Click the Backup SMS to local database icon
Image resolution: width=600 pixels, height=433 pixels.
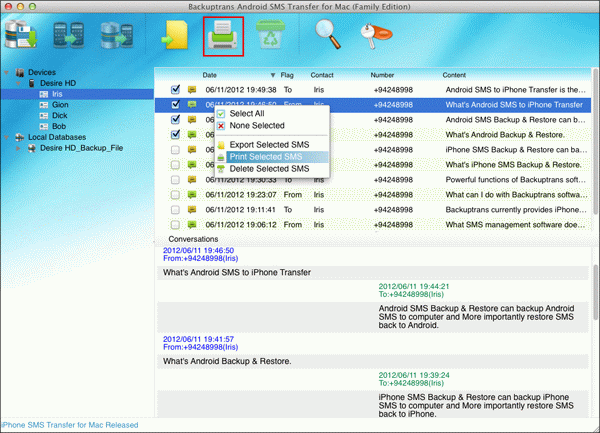pyautogui.click(x=21, y=35)
